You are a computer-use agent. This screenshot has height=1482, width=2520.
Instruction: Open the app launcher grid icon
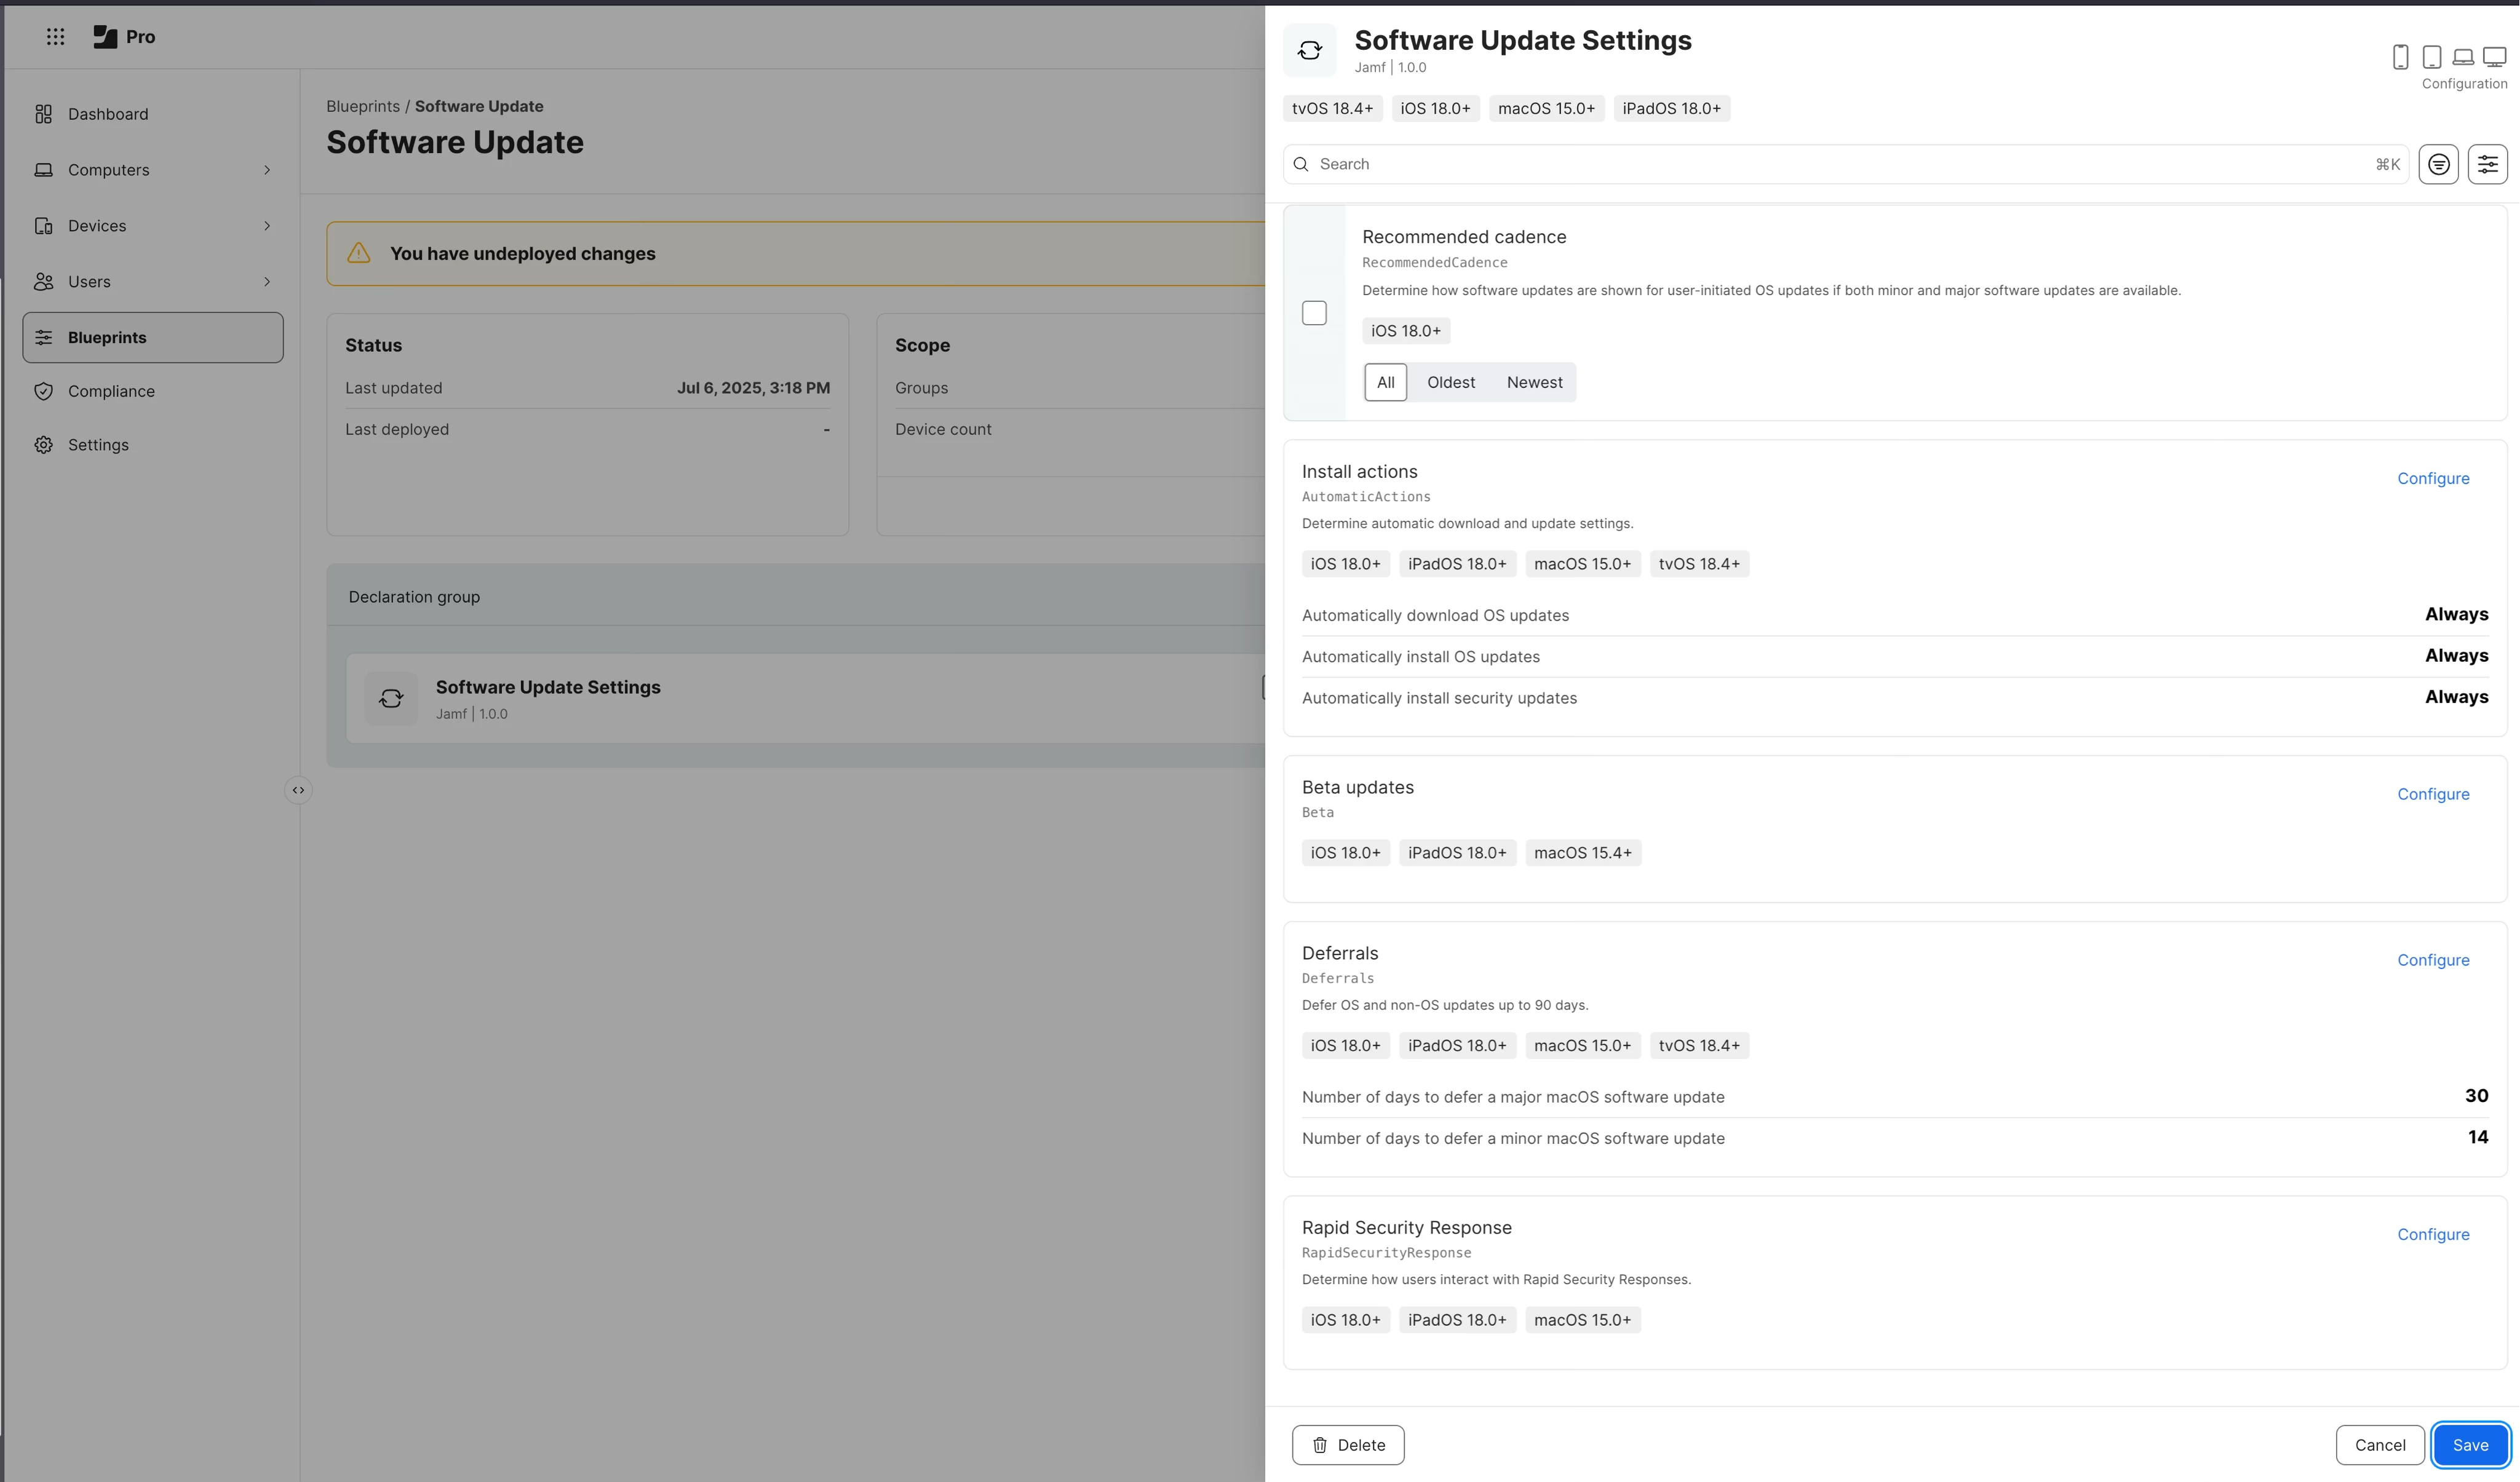click(55, 37)
